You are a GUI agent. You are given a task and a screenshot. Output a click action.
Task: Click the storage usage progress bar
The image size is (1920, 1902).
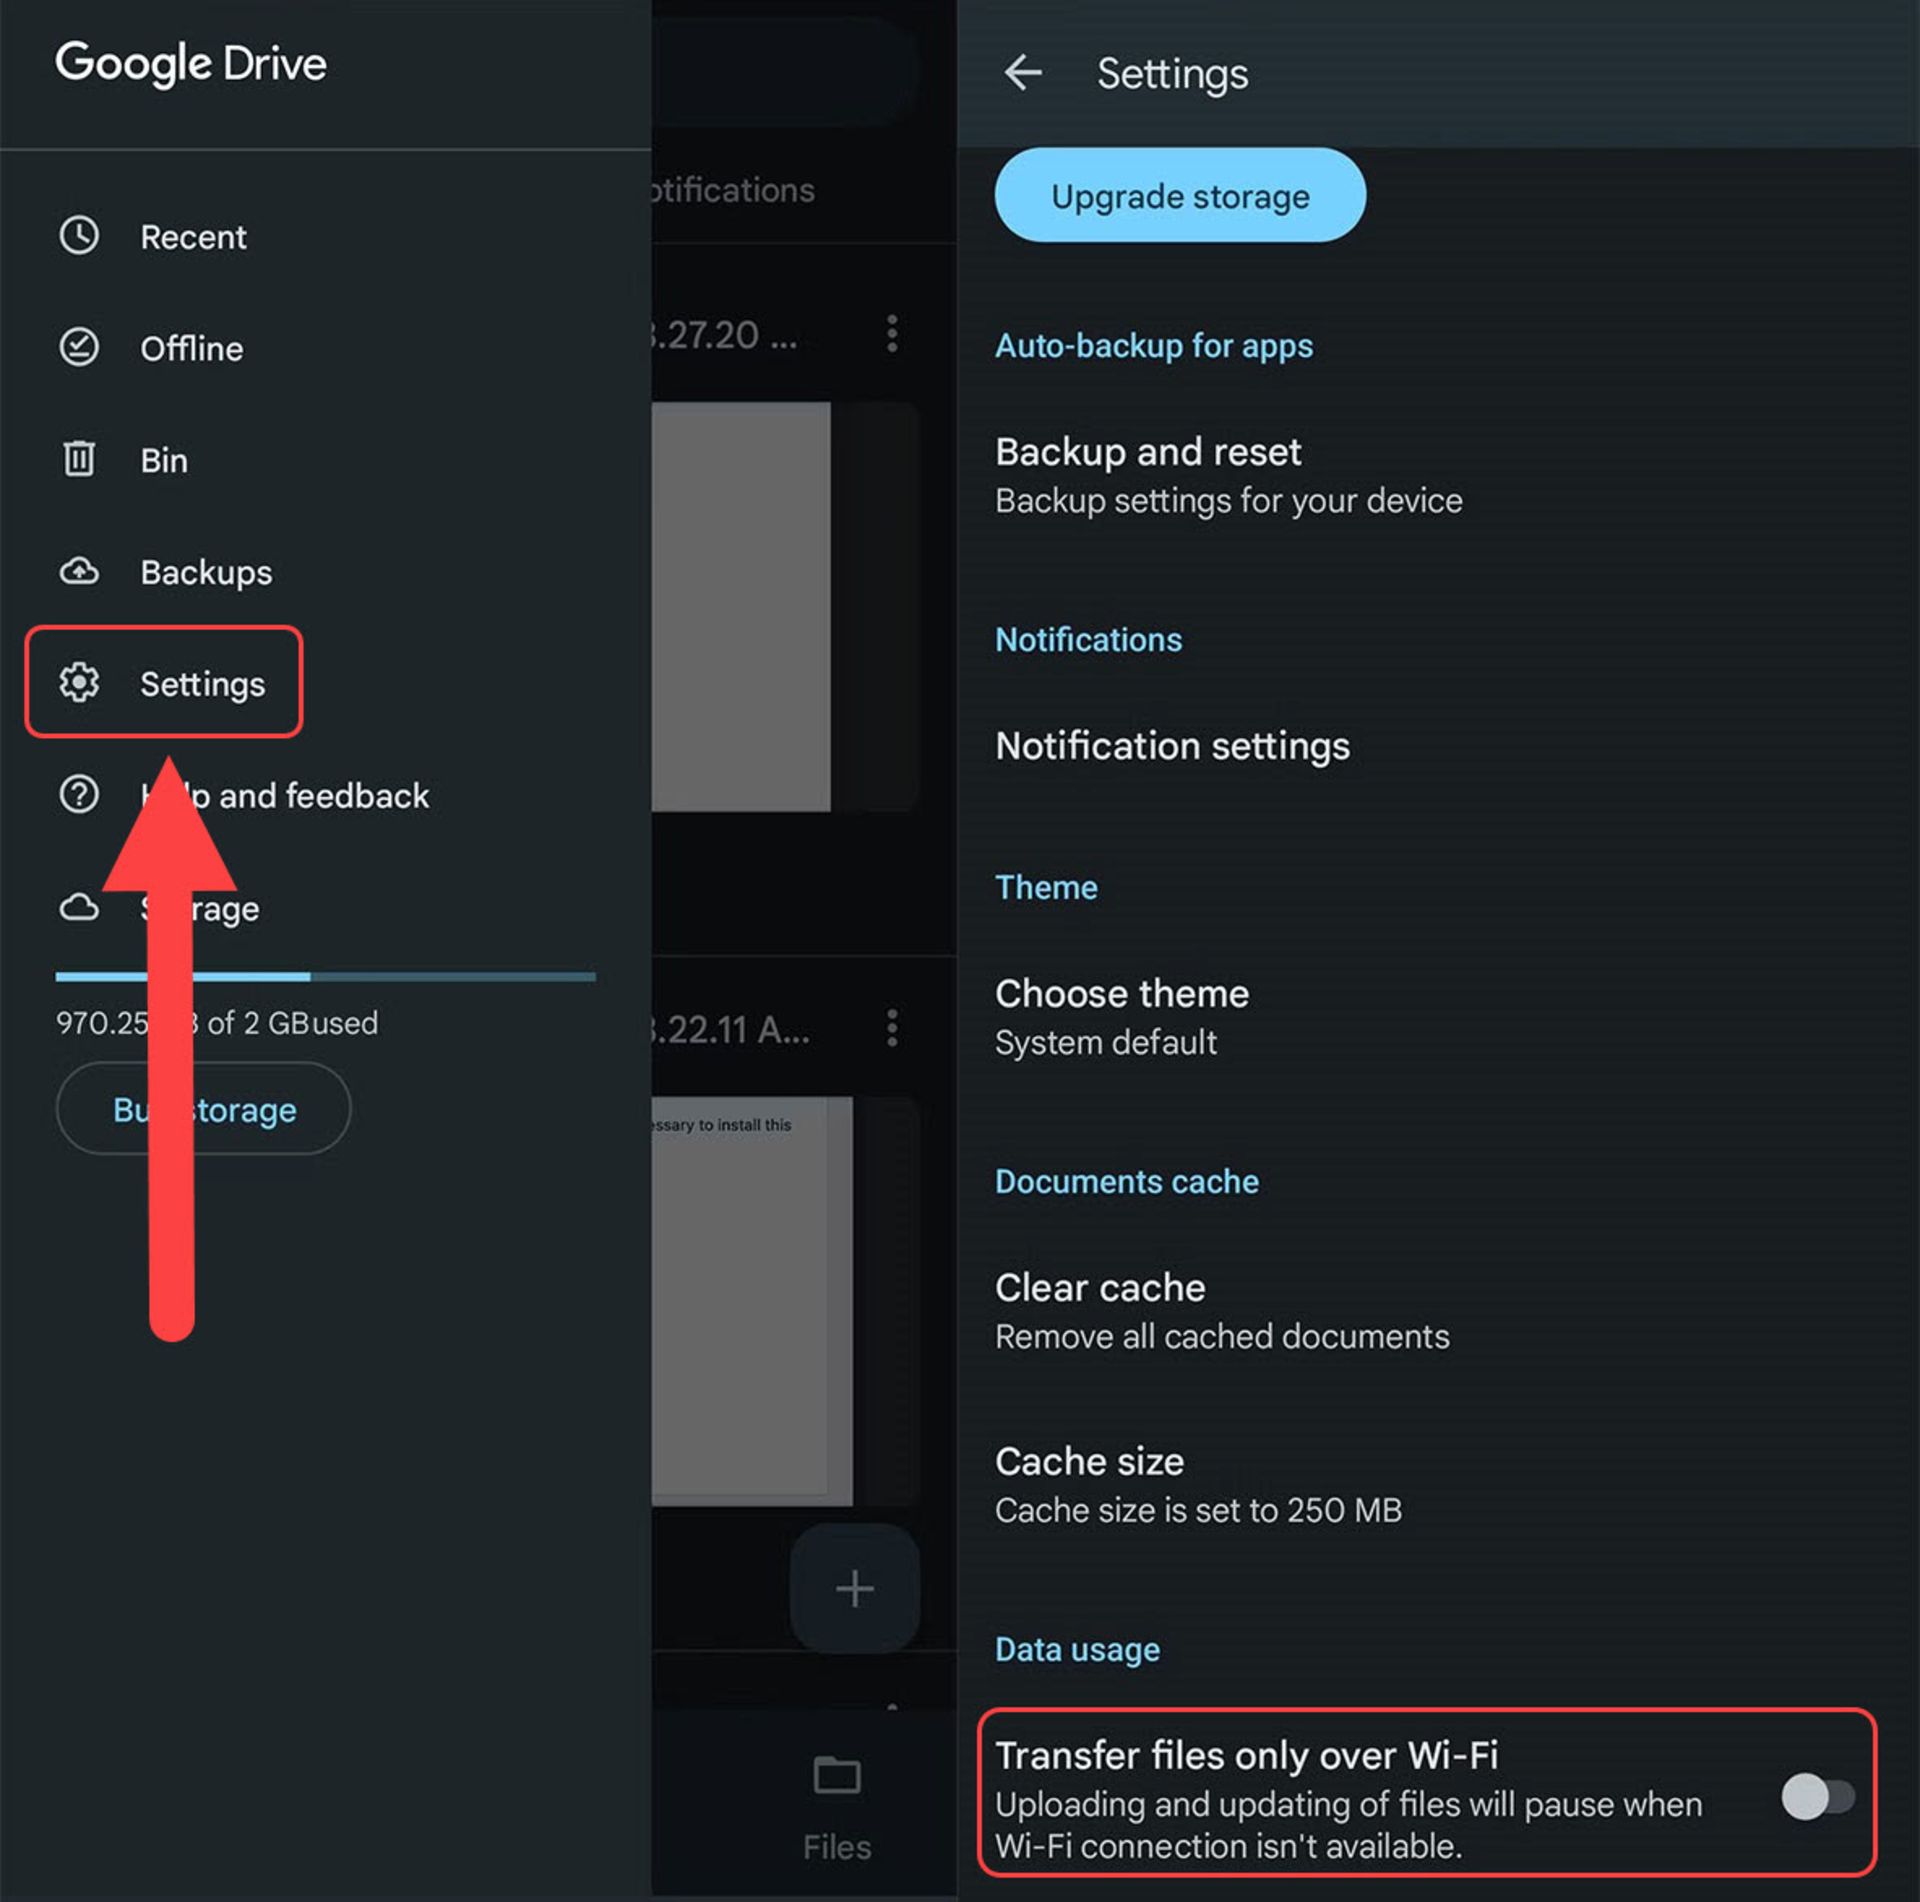tap(325, 976)
